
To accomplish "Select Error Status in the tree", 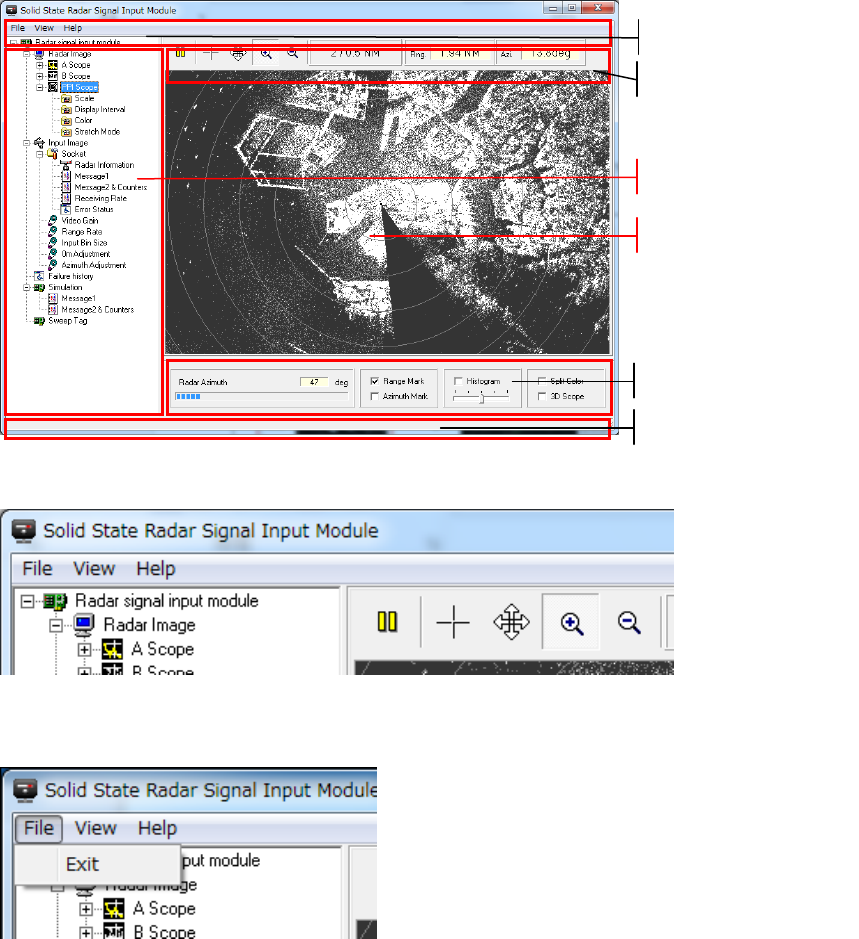I will coord(93,210).
